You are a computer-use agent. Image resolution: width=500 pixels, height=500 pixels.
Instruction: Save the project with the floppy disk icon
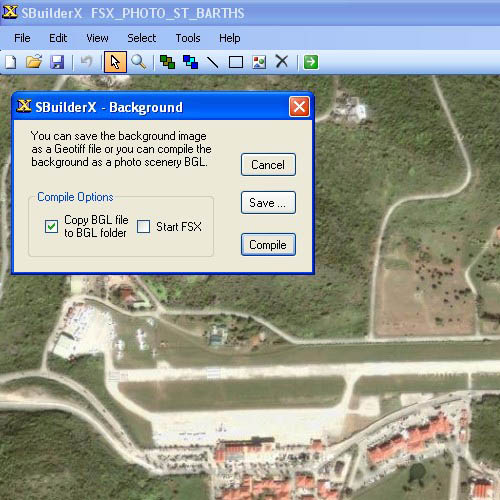tap(57, 62)
